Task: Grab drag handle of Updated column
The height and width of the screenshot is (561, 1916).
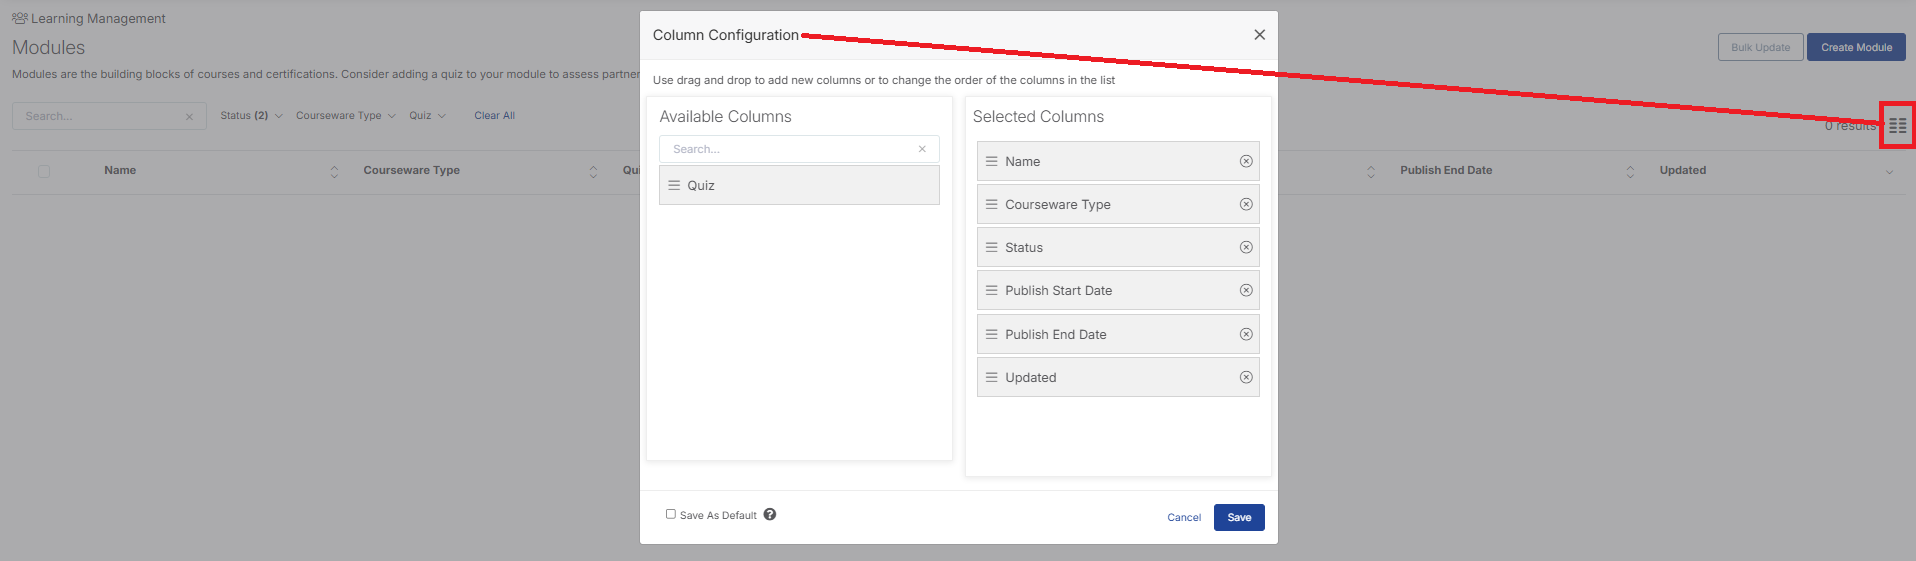Action: 992,377
